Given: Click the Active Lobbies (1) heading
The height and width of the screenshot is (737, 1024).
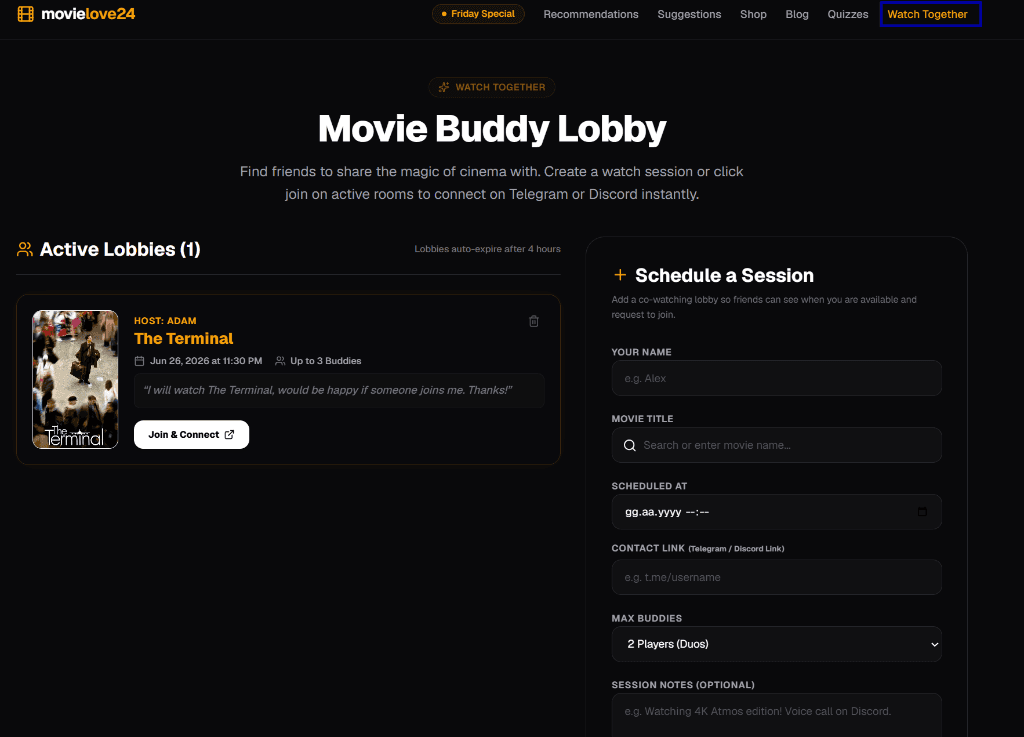Looking at the screenshot, I should pos(120,249).
